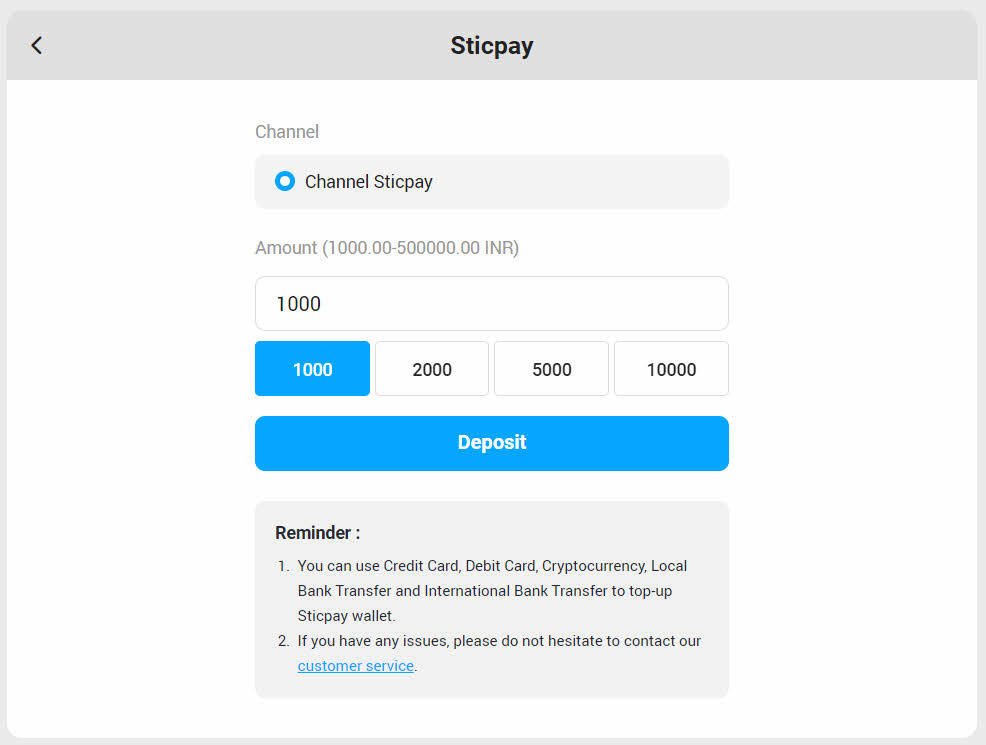
Task: Click the Sticpay page title
Action: [491, 46]
